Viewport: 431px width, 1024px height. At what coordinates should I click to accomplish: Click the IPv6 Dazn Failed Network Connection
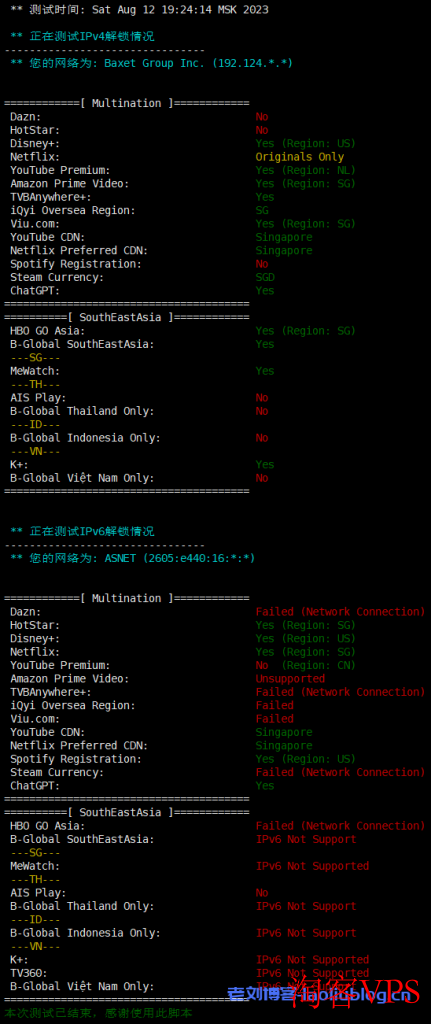pos(340,612)
